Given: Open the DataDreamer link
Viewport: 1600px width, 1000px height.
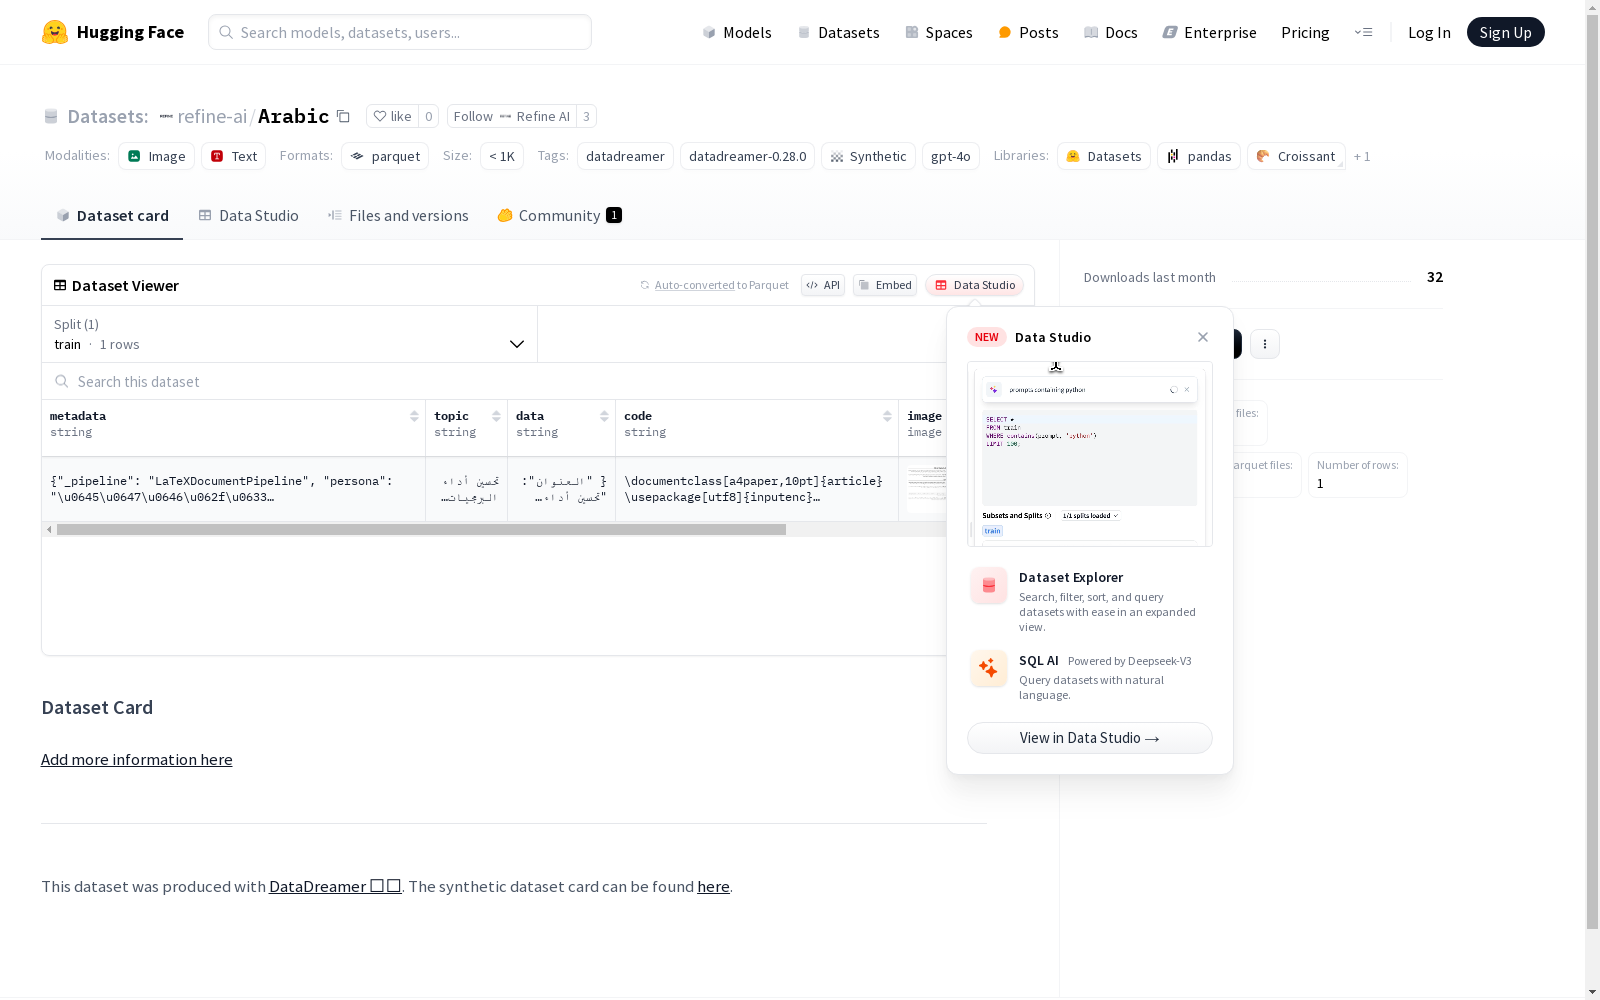Looking at the screenshot, I should click(x=335, y=886).
